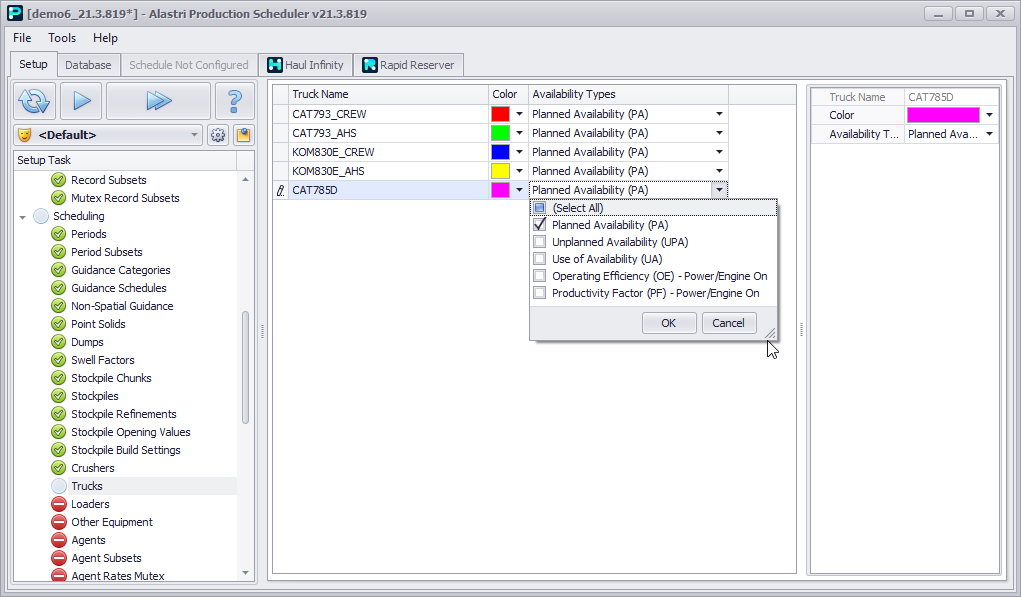Click the red icon beside Agent Subsets

point(59,558)
